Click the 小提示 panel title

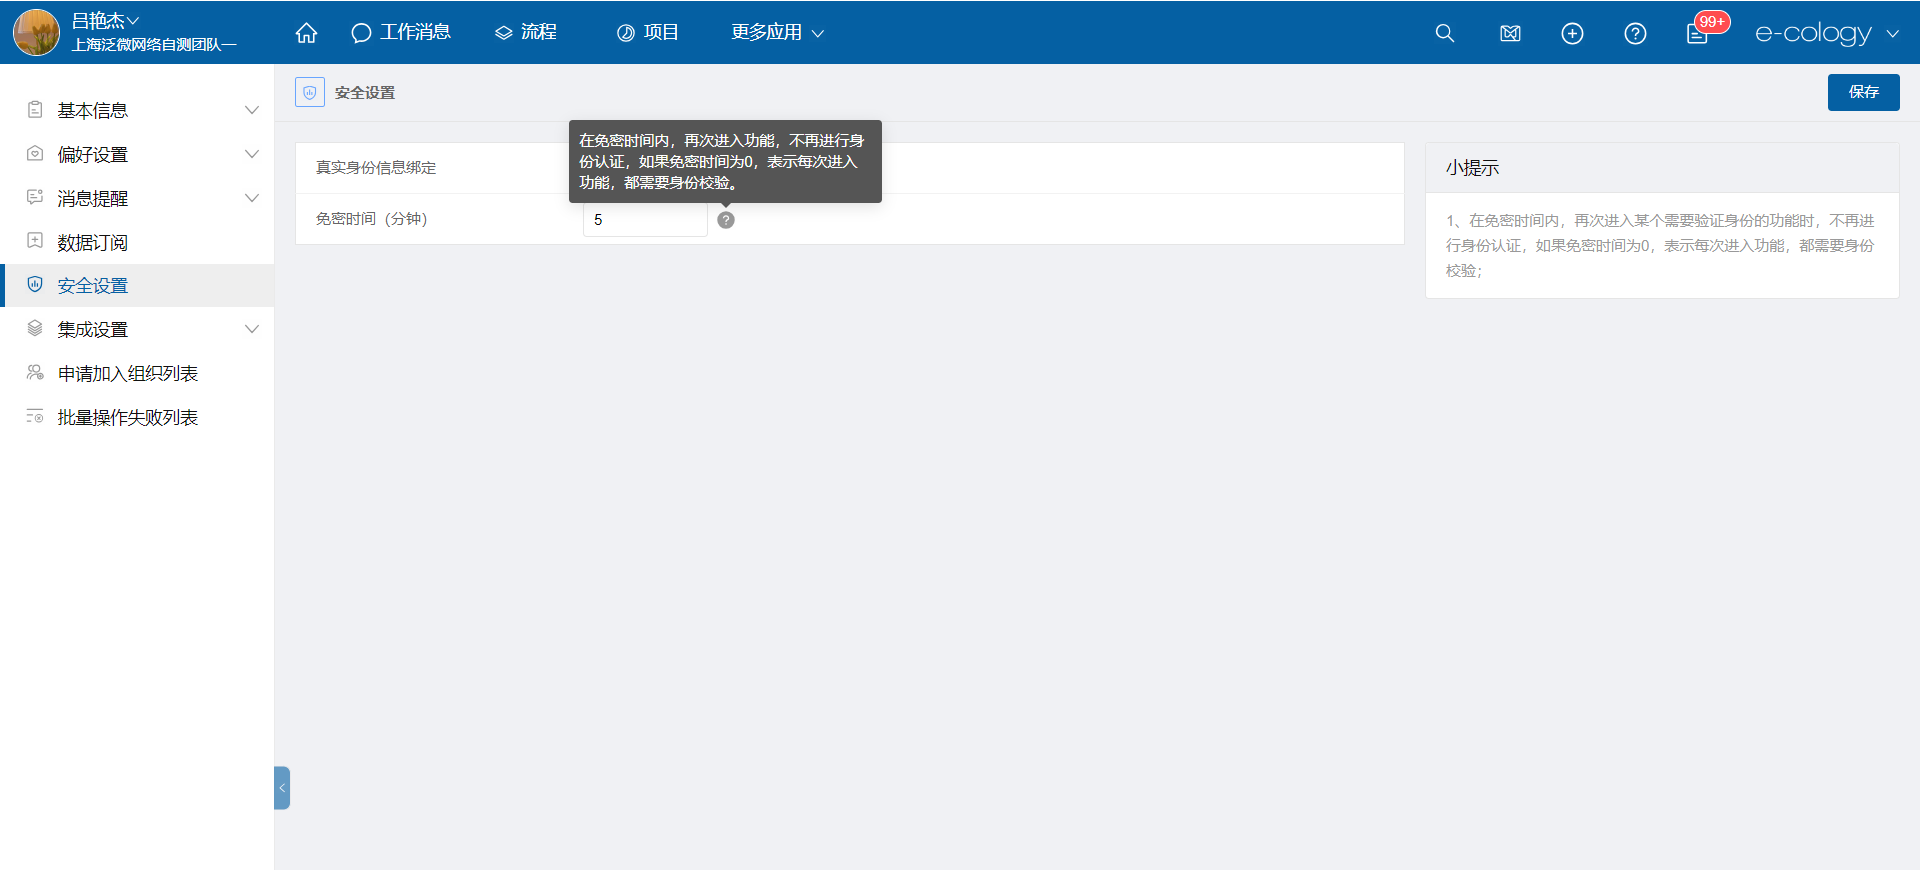pyautogui.click(x=1472, y=168)
